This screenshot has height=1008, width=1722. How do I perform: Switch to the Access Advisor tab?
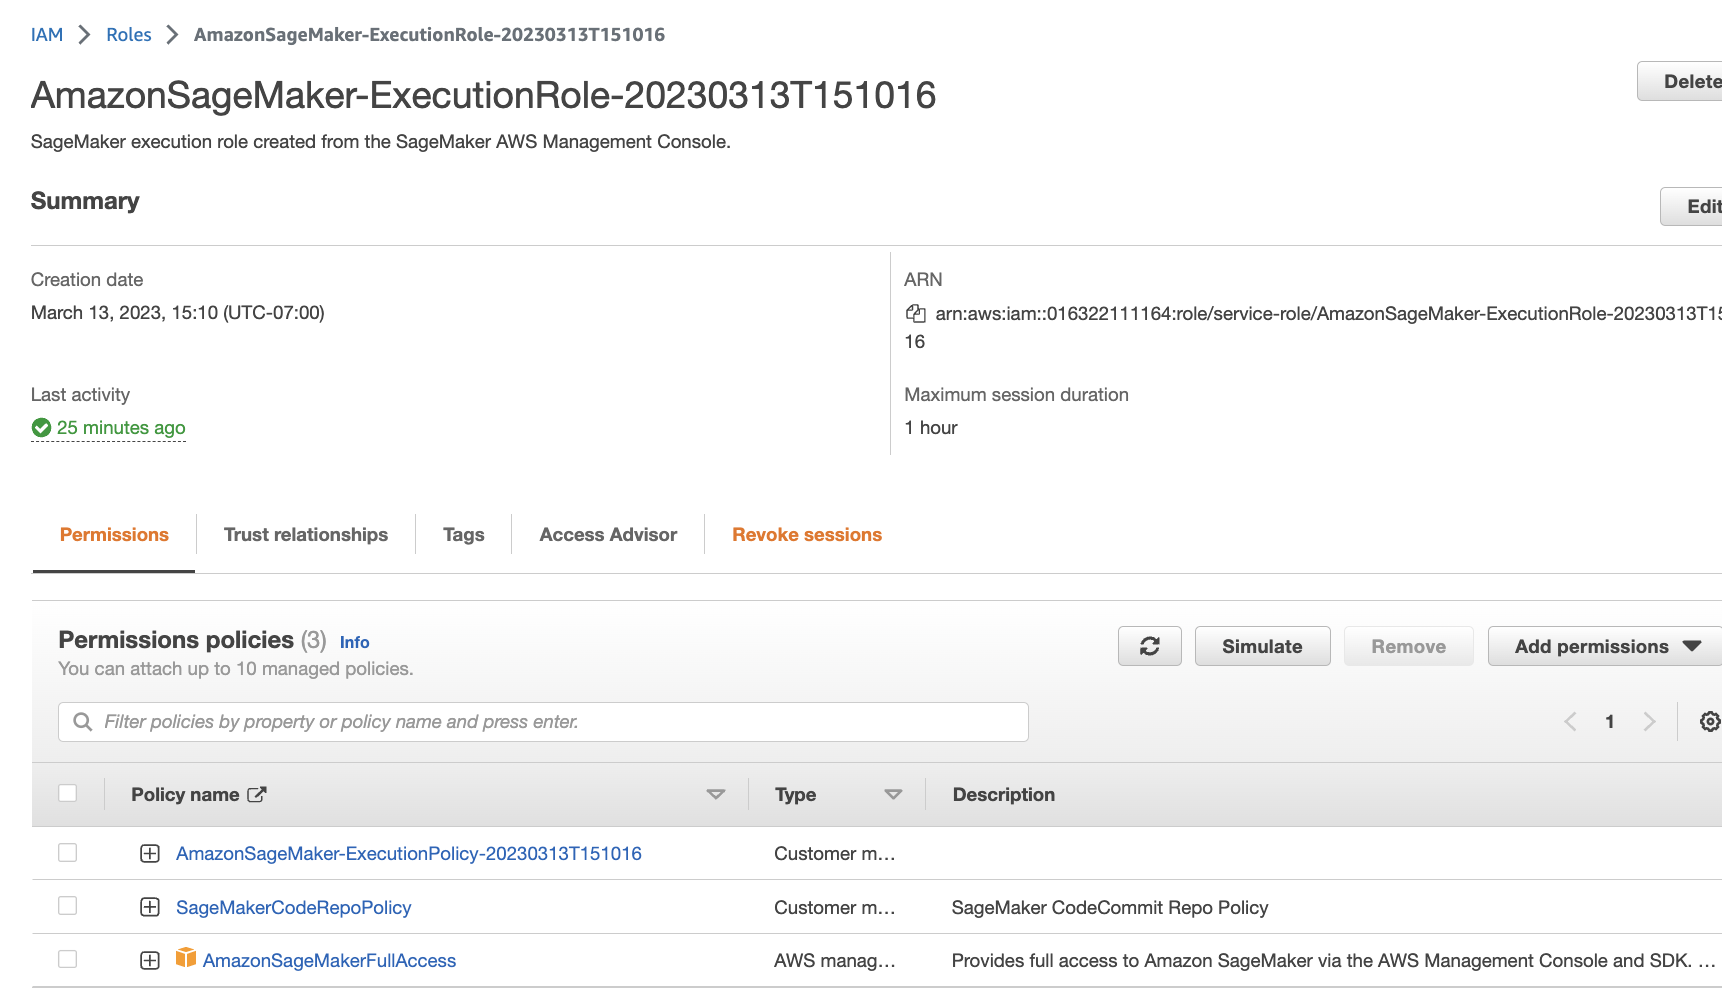click(x=608, y=535)
